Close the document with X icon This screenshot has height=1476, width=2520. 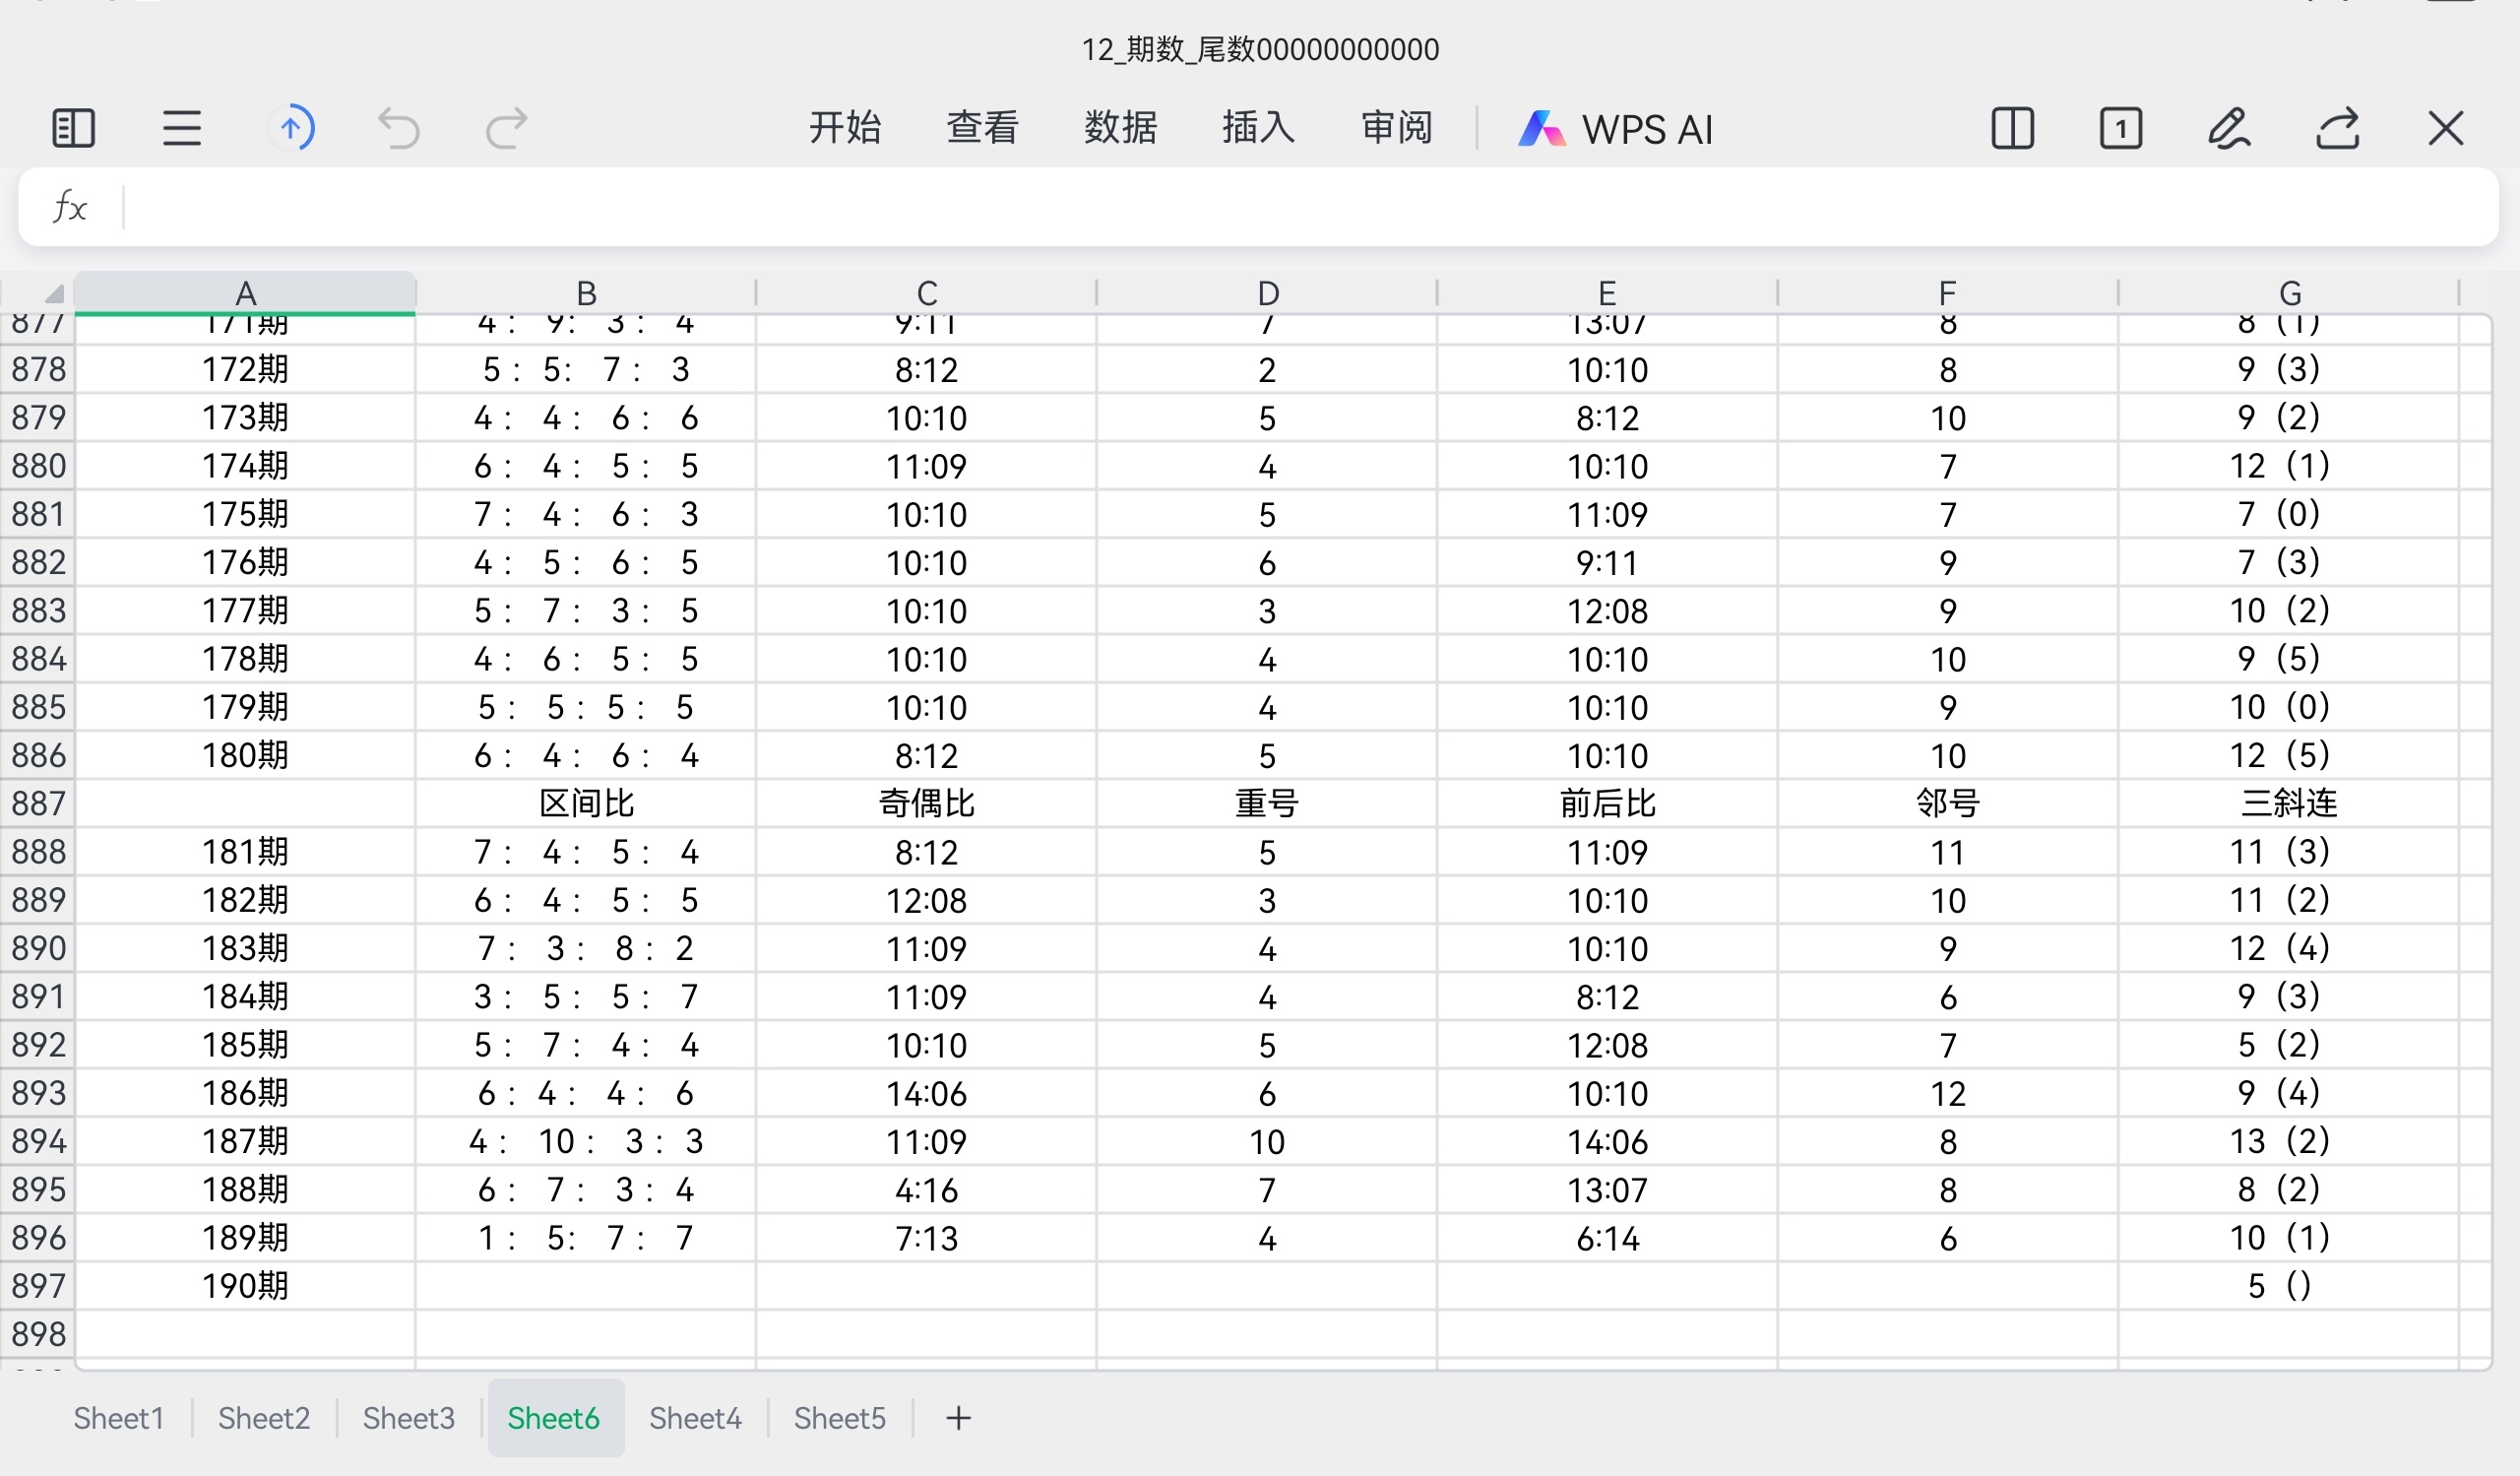pos(2446,129)
